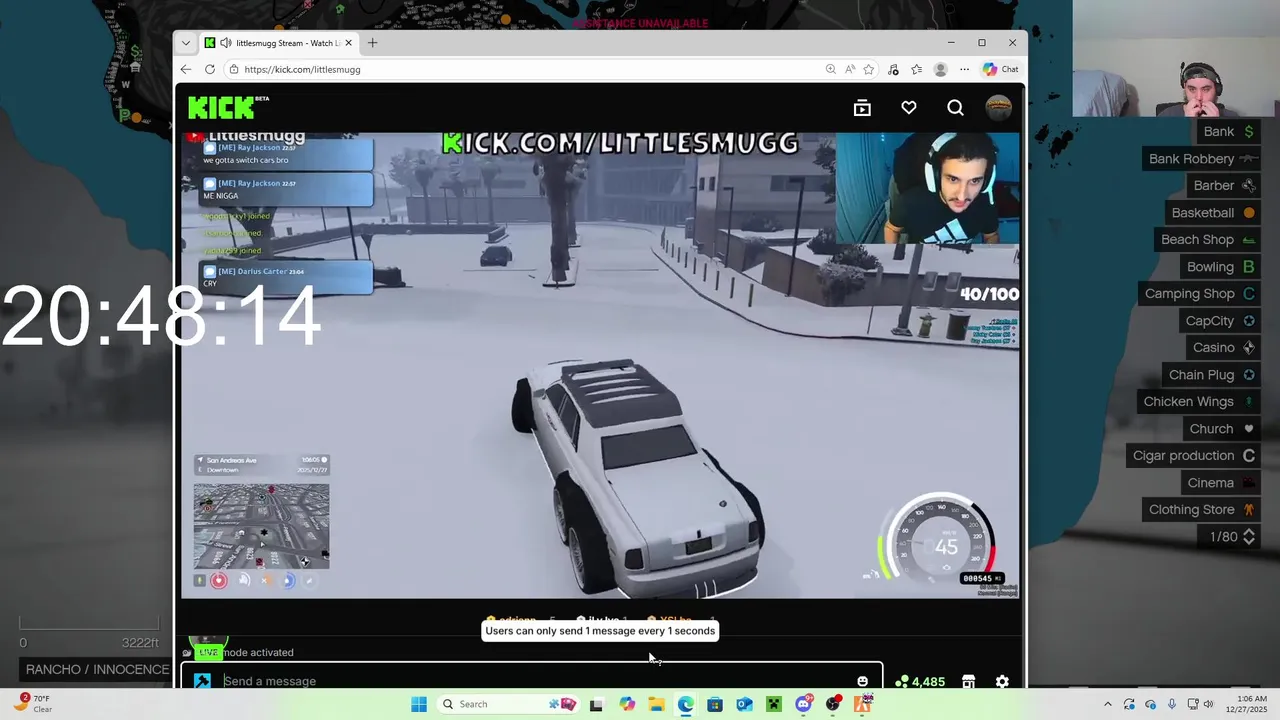
Task: Mute the tab via speaker icon
Action: tap(226, 43)
